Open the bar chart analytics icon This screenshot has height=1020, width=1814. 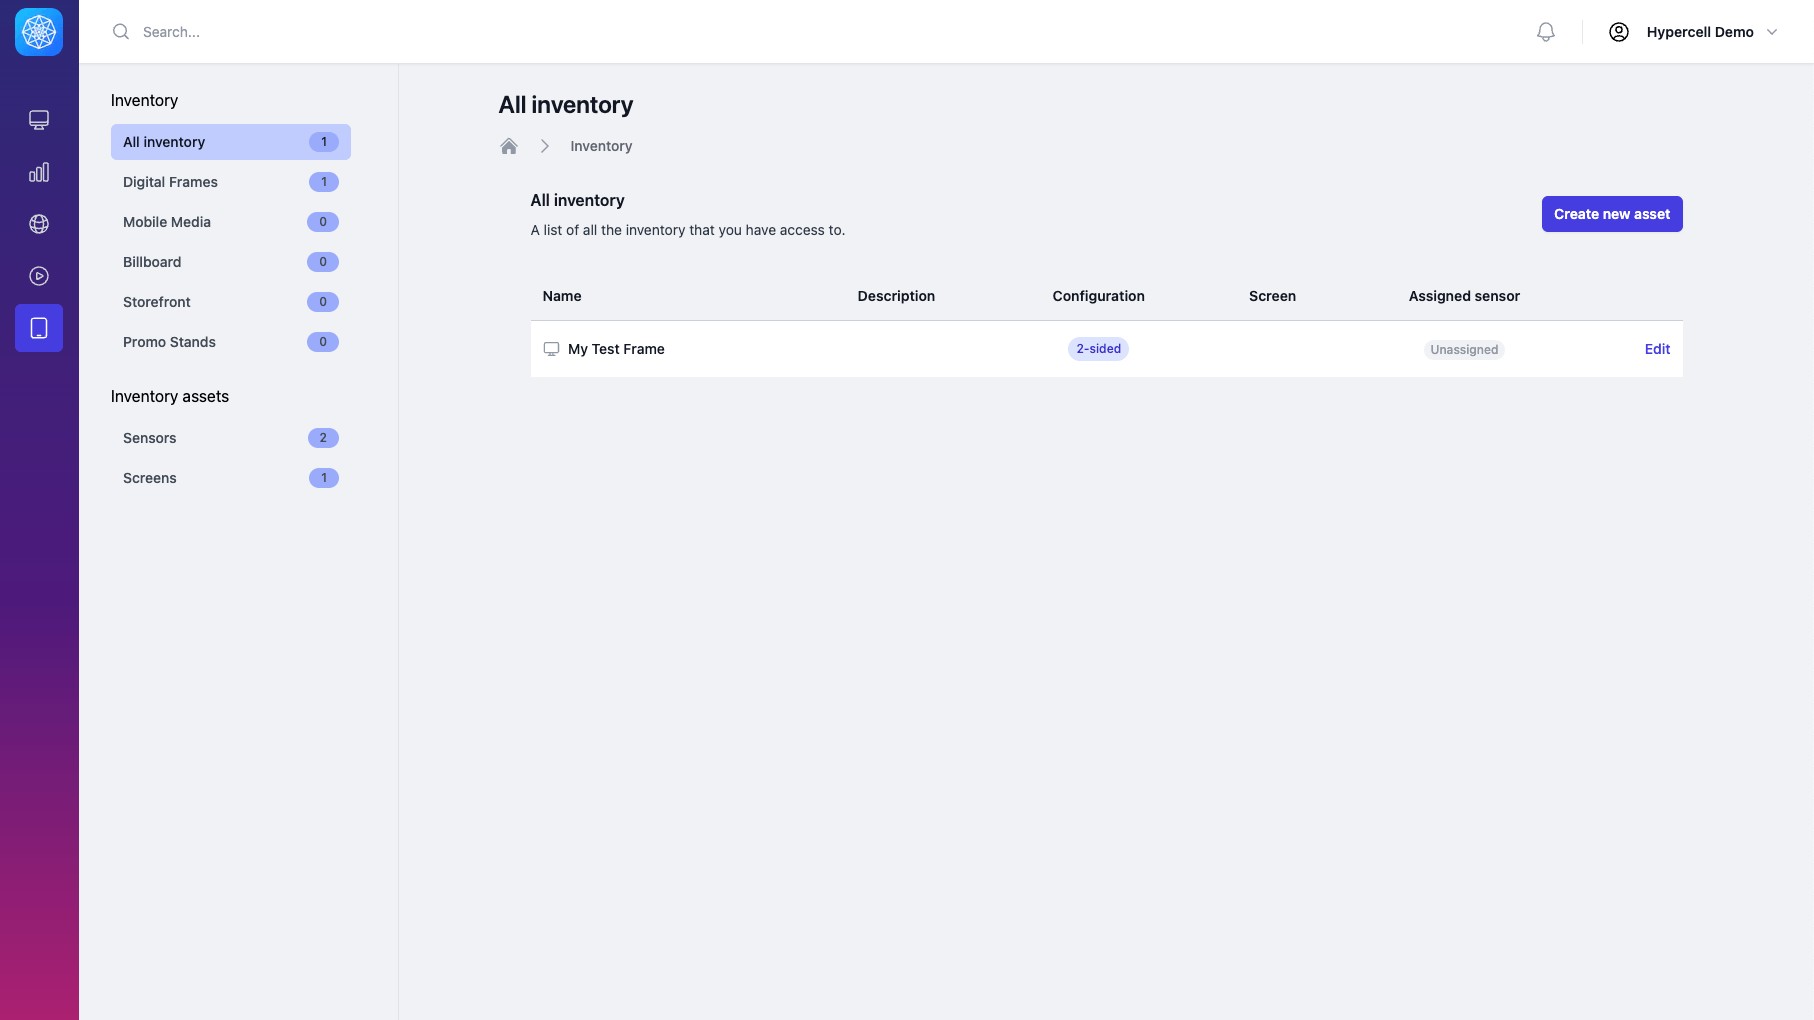(39, 172)
